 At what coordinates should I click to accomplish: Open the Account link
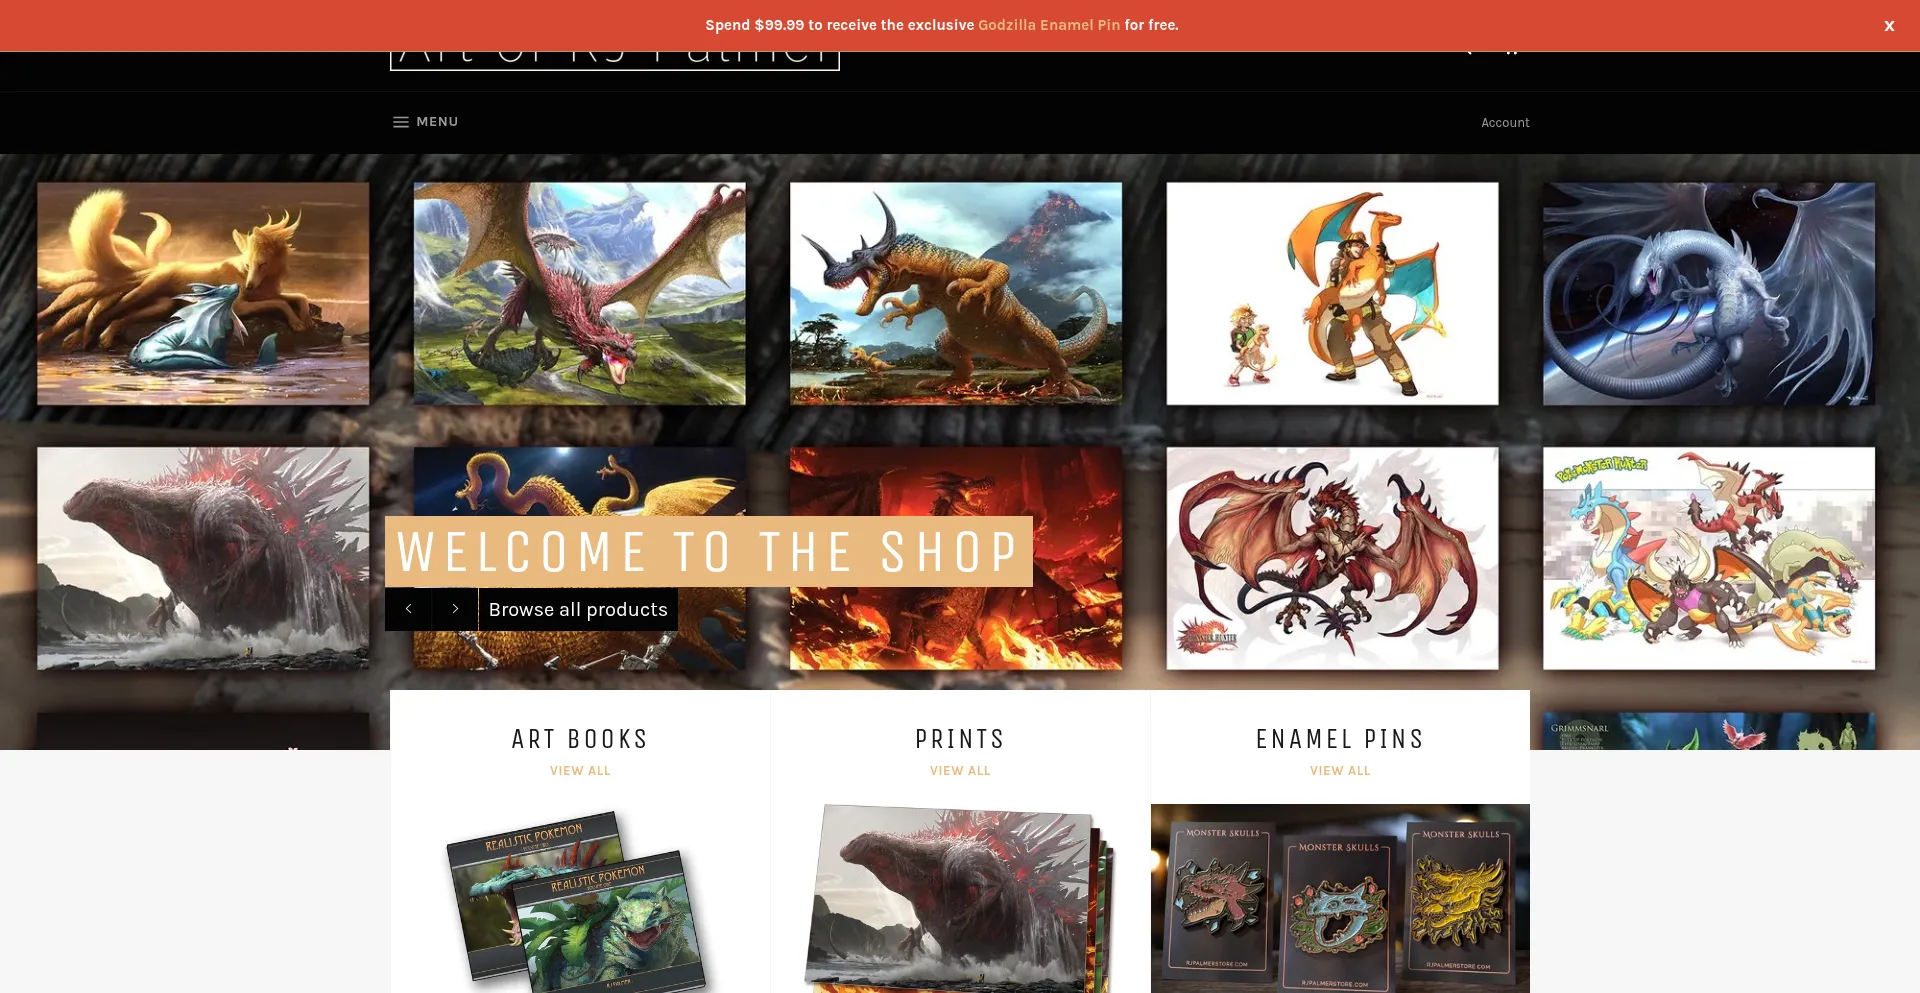1505,123
